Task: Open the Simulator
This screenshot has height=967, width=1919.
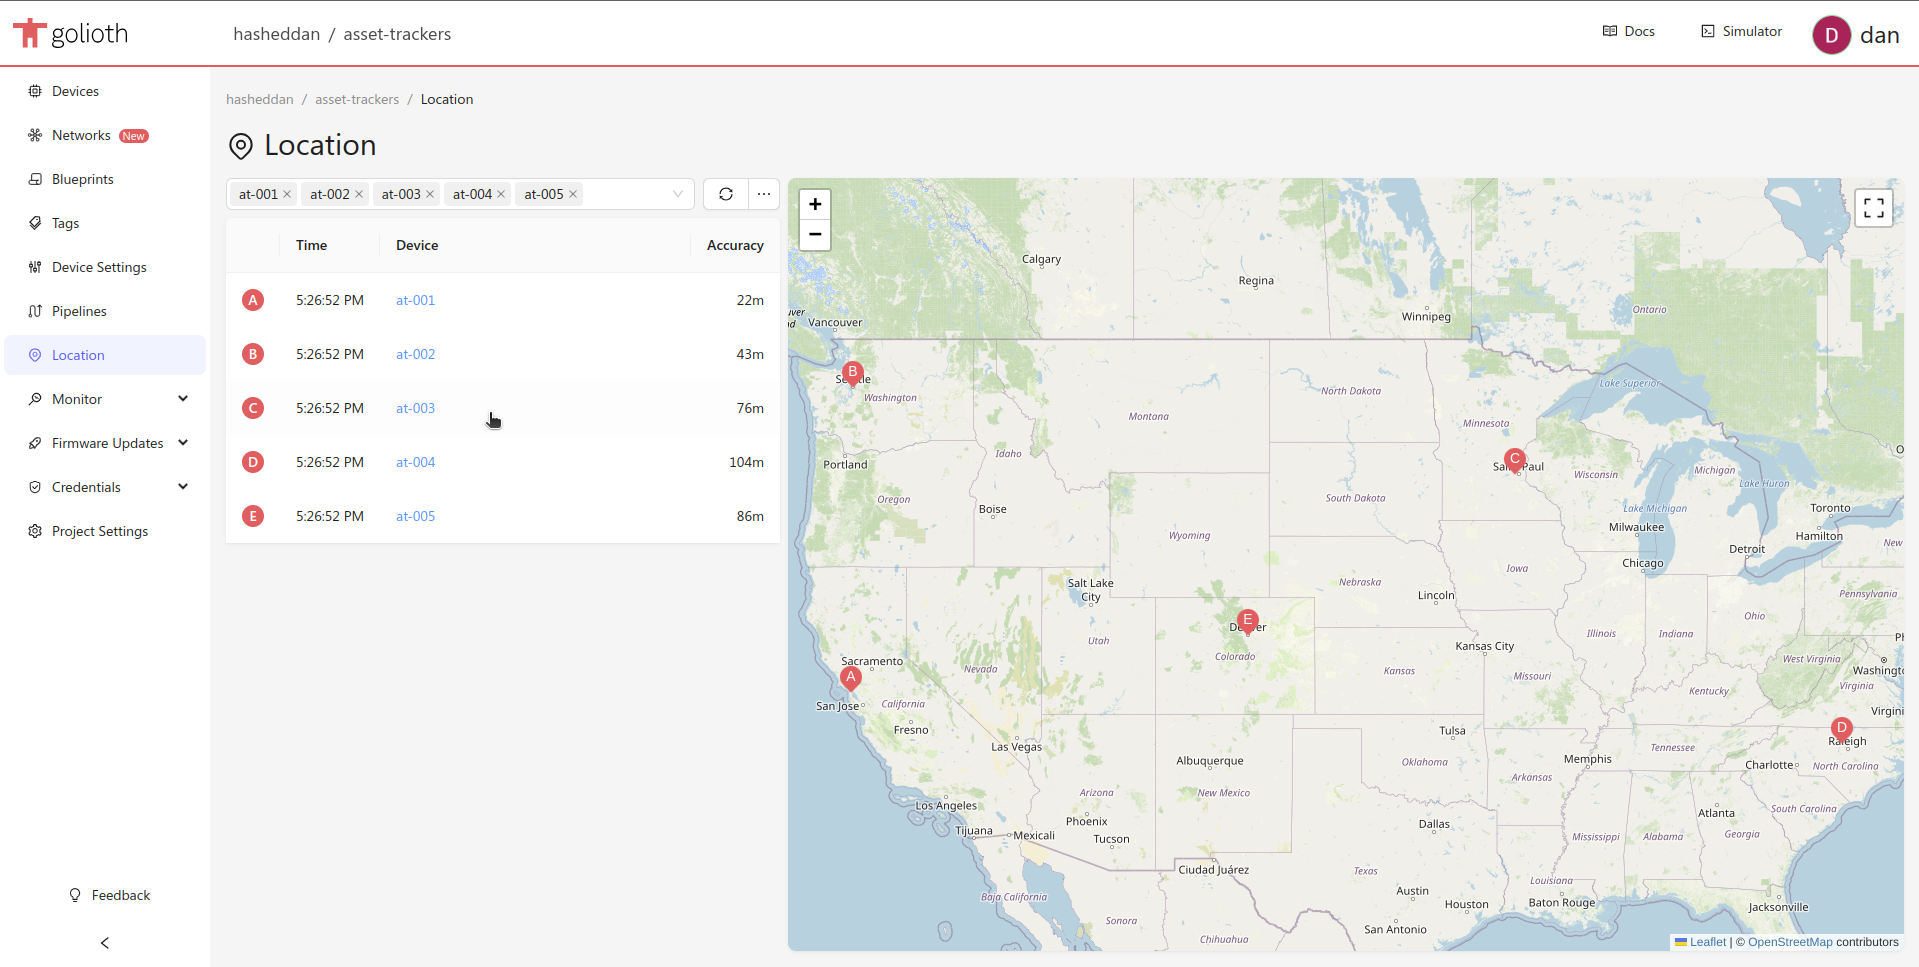Action: click(x=1741, y=31)
